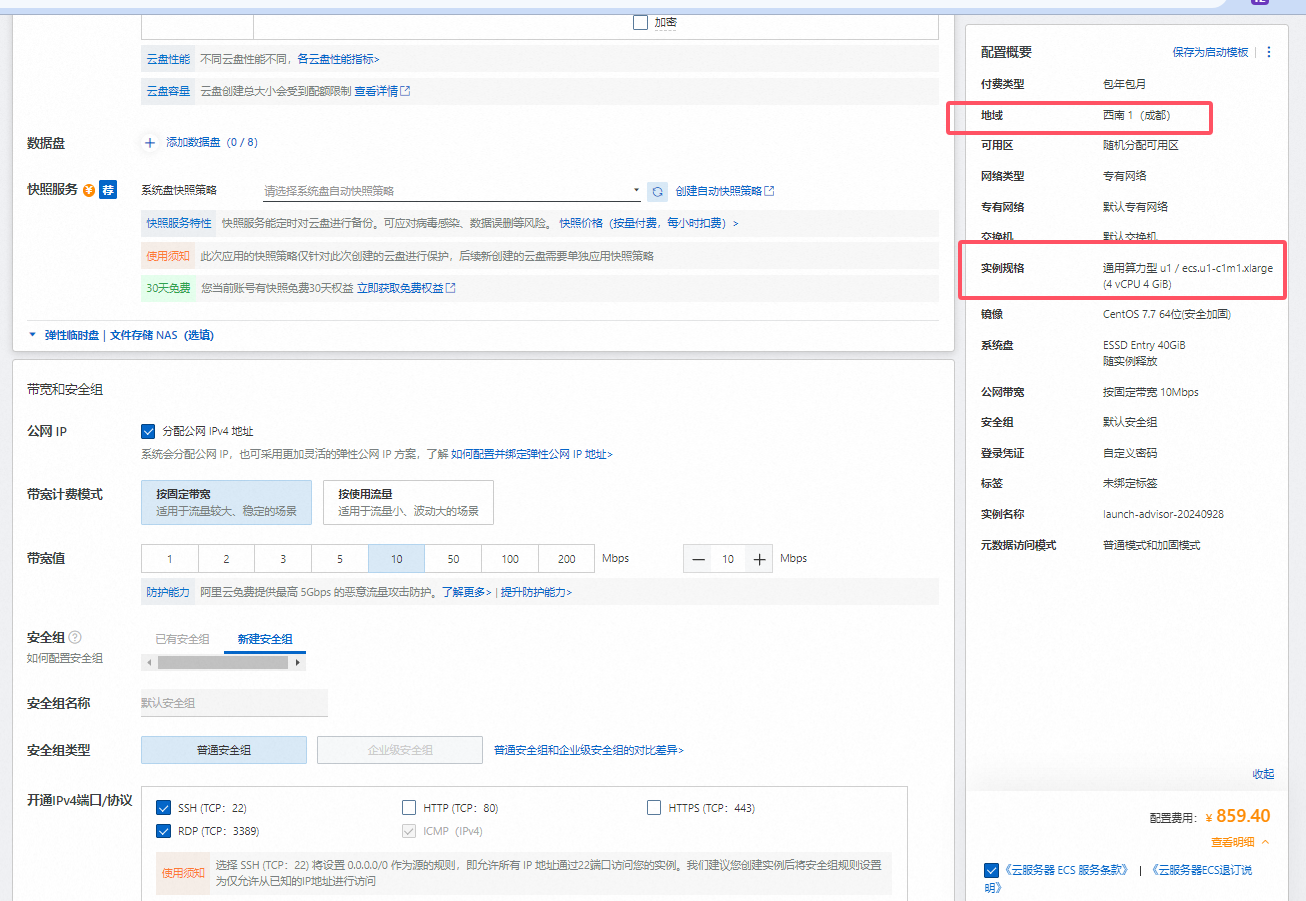Expand 弹性临时盘 | 文件存储 NAS section

[x=121, y=335]
